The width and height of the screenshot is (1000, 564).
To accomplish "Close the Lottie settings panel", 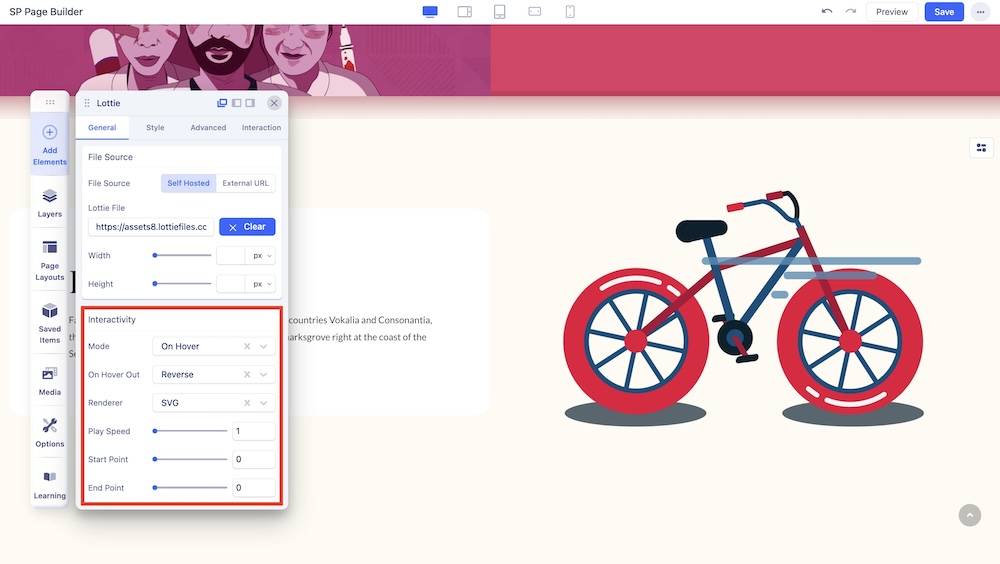I will [x=274, y=103].
